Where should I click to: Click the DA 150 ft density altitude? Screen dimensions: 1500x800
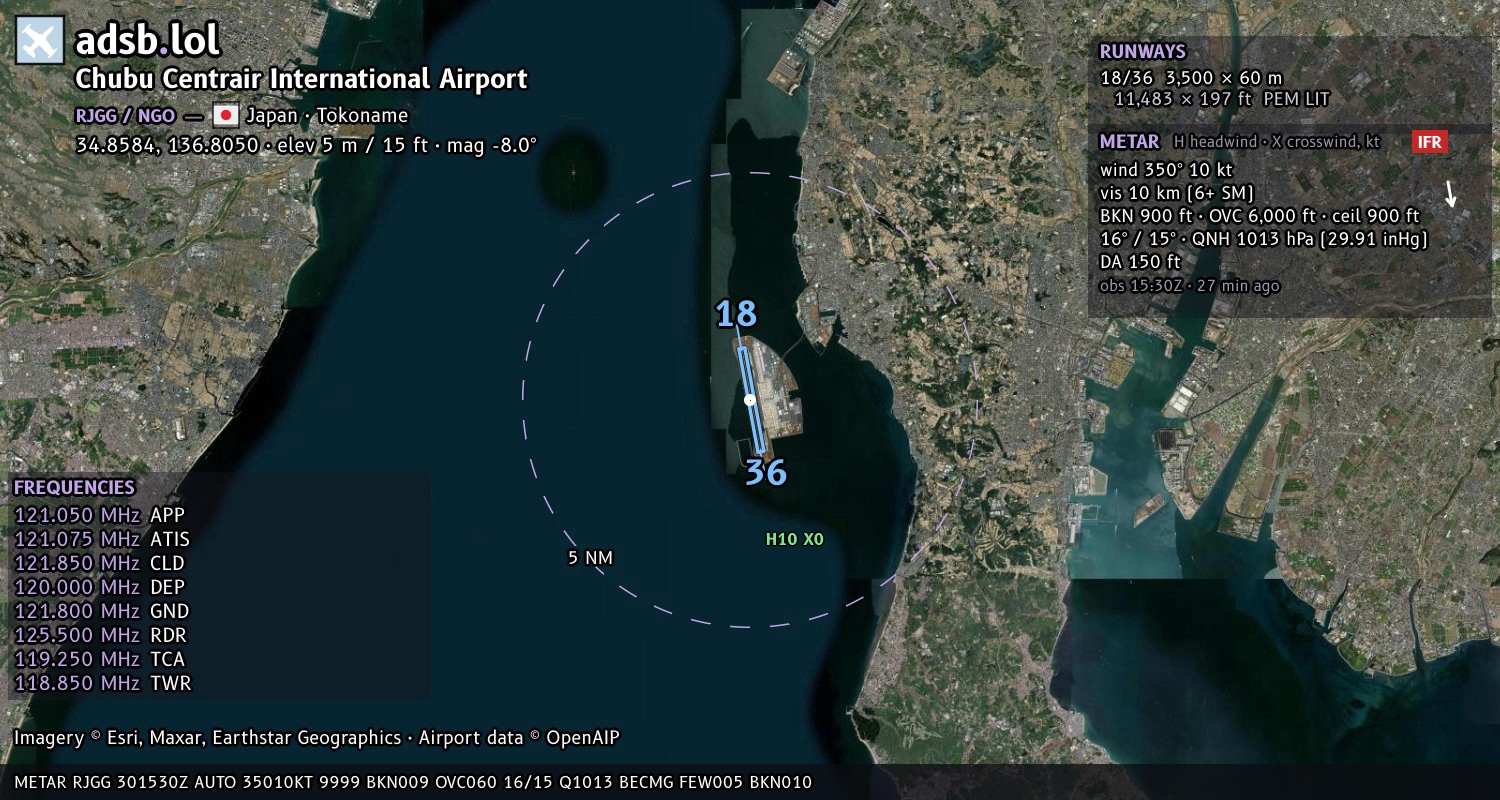[1140, 262]
